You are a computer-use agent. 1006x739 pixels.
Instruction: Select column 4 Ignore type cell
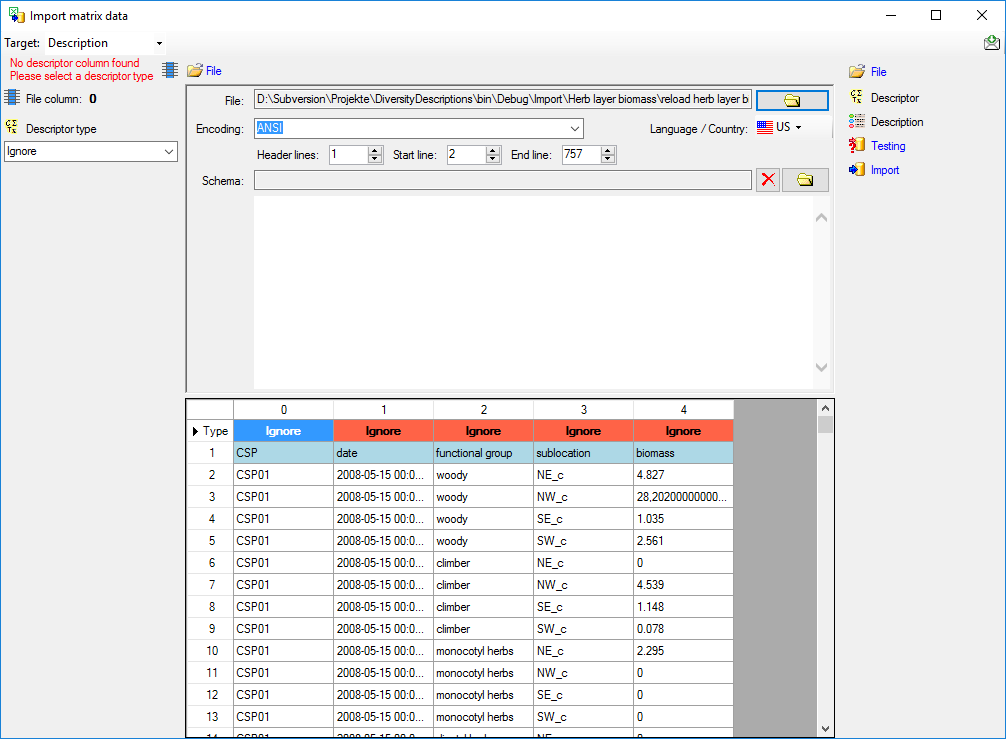683,431
